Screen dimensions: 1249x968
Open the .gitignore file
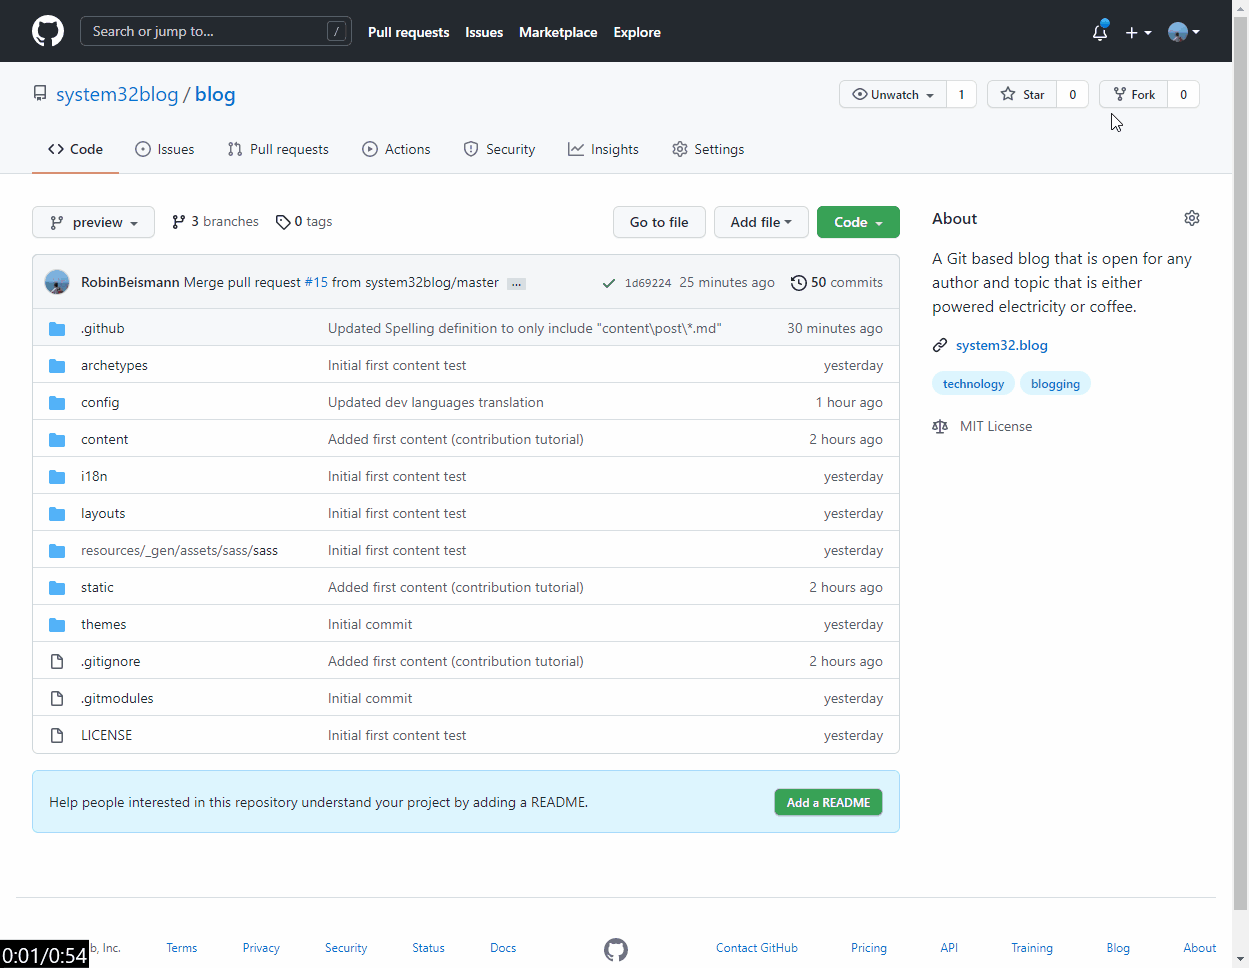coord(111,661)
